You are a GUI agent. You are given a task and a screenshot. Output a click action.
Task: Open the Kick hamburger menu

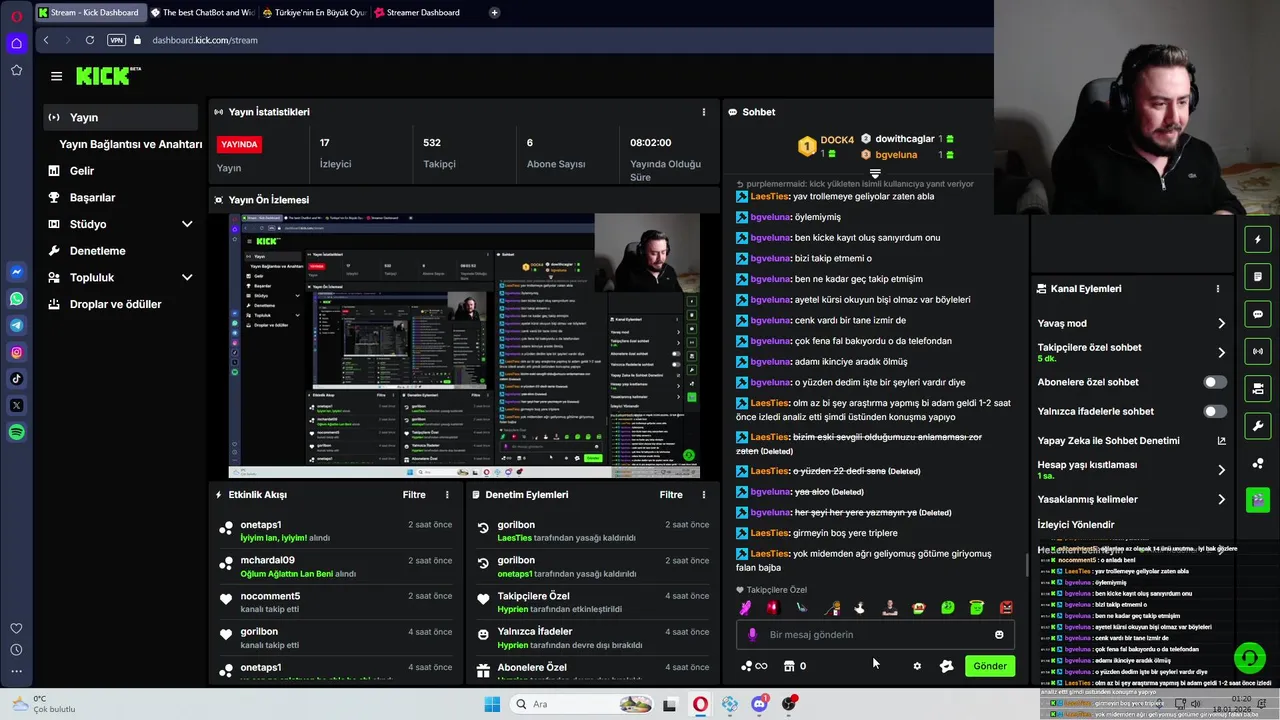click(x=56, y=76)
